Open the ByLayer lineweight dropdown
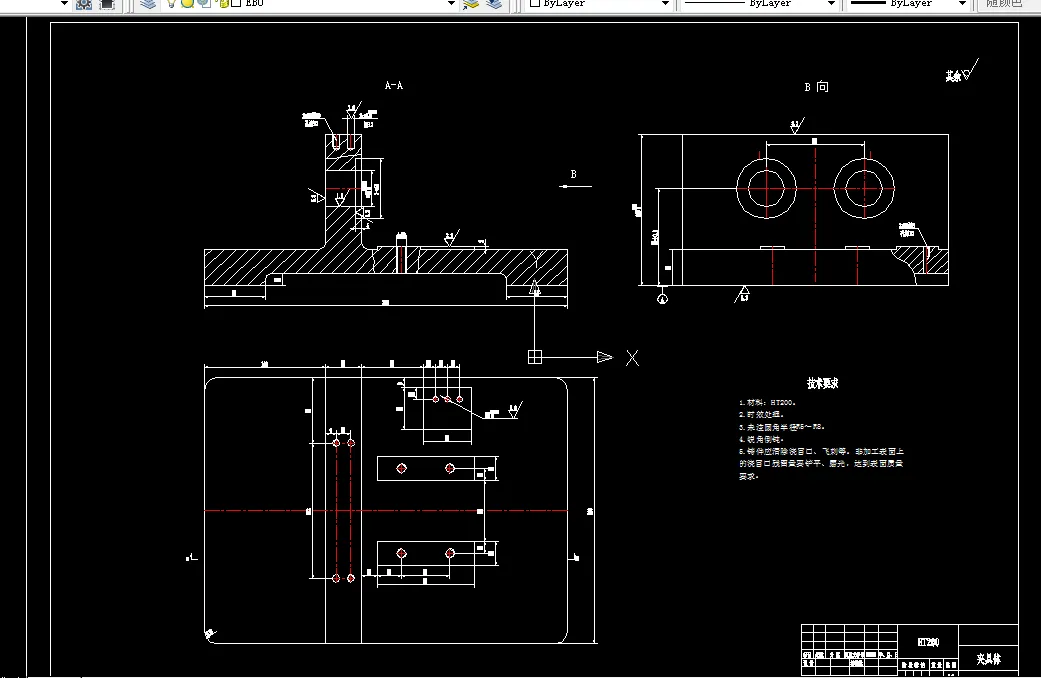The image size is (1041, 678). coord(962,3)
